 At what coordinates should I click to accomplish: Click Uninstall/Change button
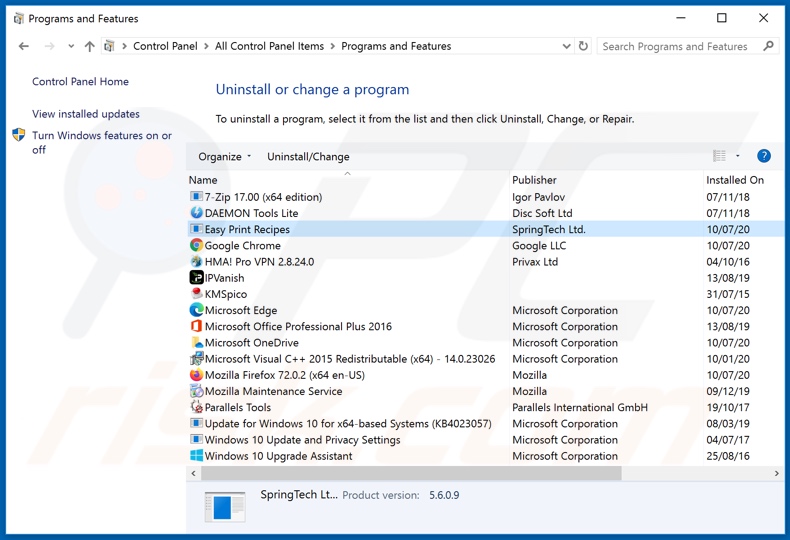click(308, 157)
